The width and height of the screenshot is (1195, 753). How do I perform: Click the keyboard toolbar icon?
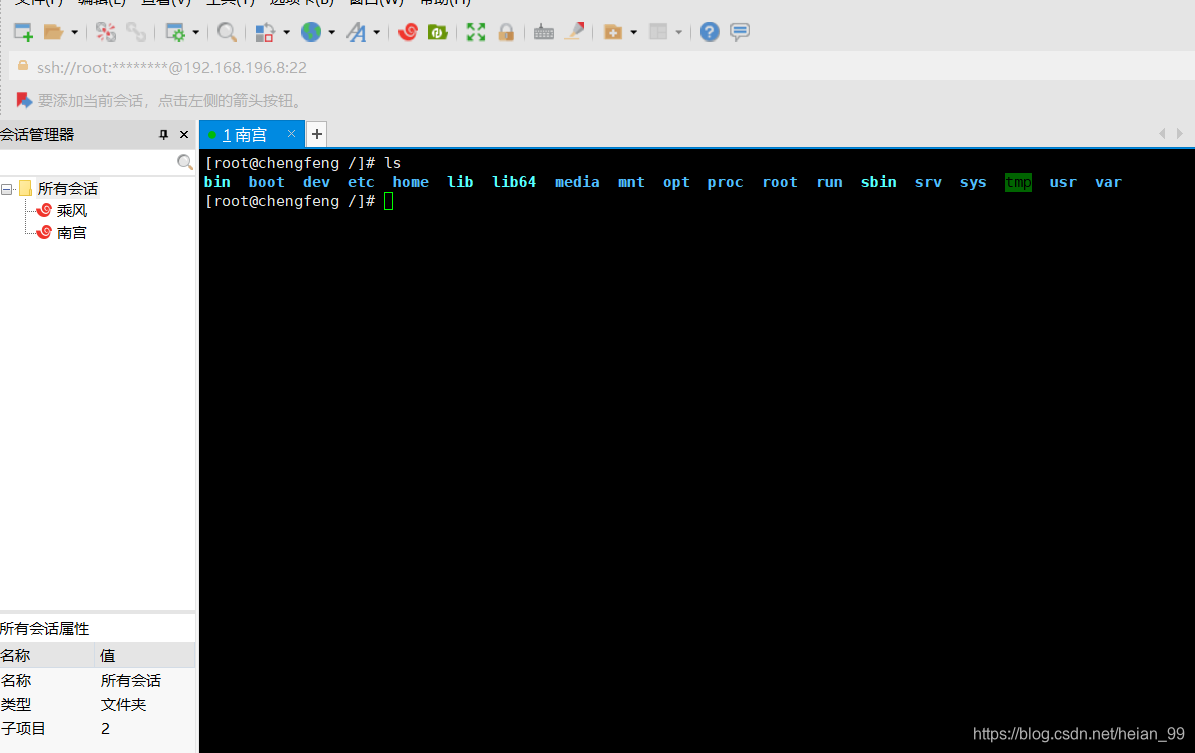pyautogui.click(x=543, y=32)
